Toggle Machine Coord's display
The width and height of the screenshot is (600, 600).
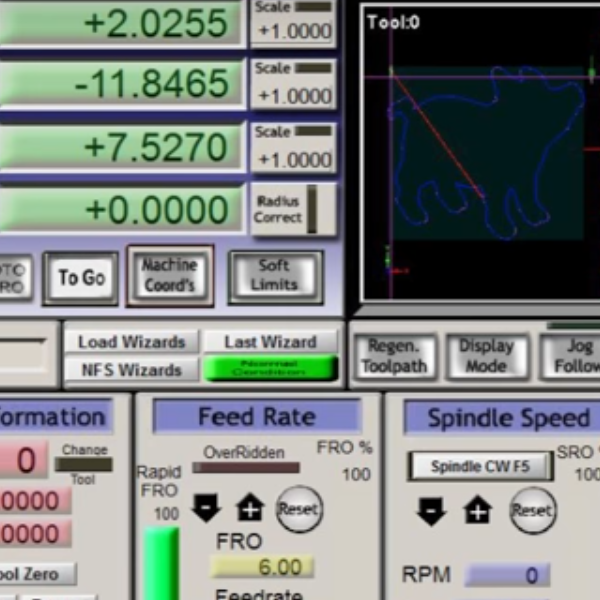(170, 275)
